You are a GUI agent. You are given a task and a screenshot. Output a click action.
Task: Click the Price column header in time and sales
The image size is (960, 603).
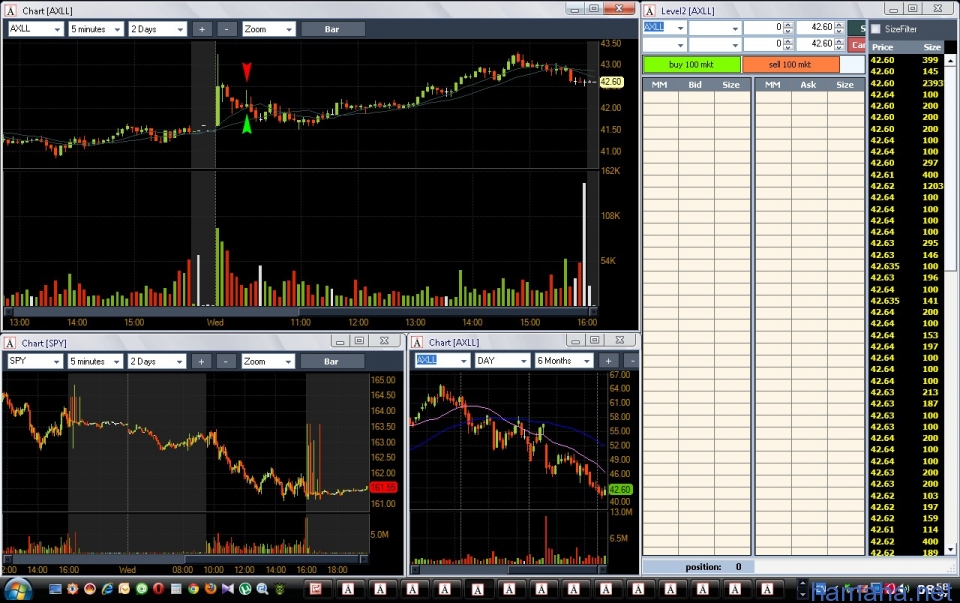click(883, 47)
